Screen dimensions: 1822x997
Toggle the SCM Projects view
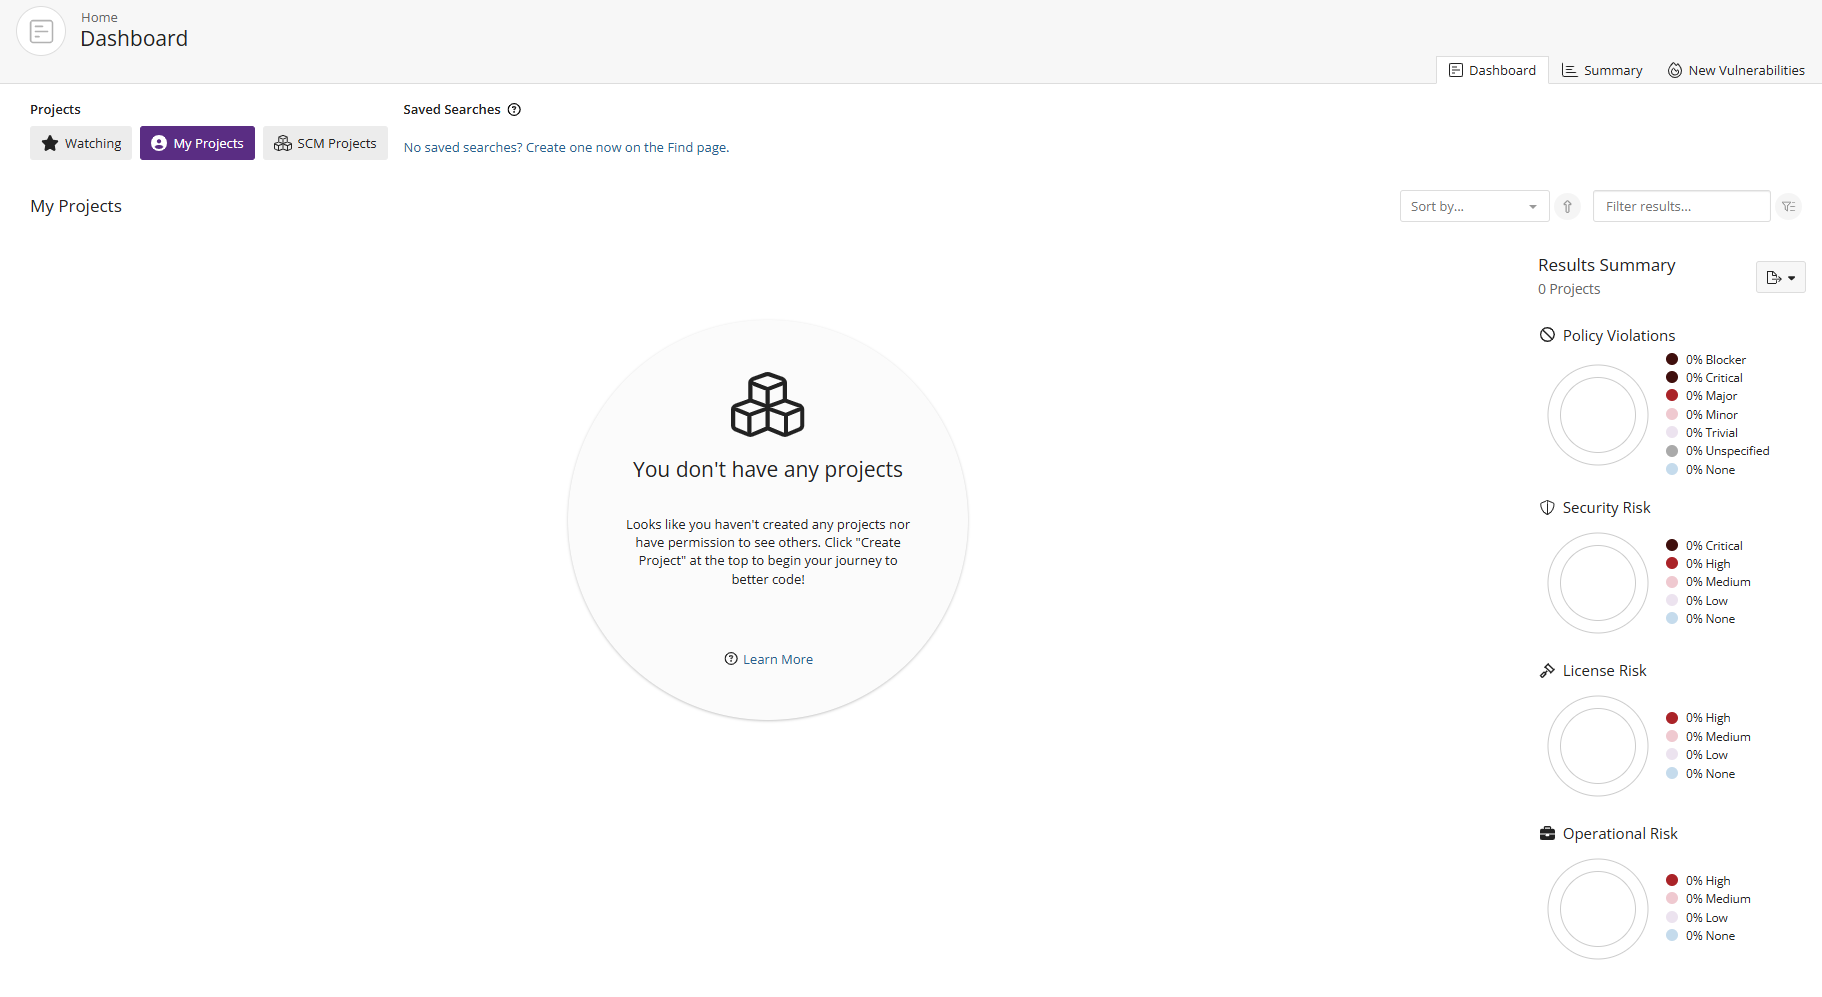pos(325,143)
